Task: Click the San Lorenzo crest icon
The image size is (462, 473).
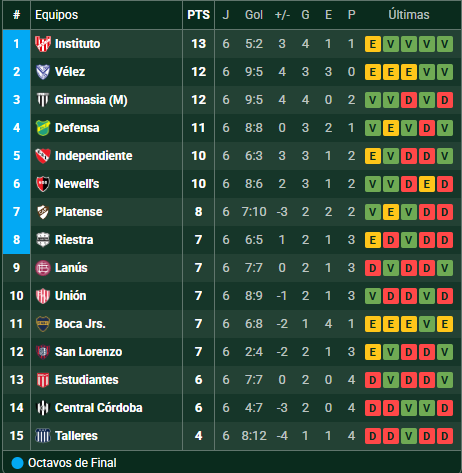Action: [x=43, y=352]
